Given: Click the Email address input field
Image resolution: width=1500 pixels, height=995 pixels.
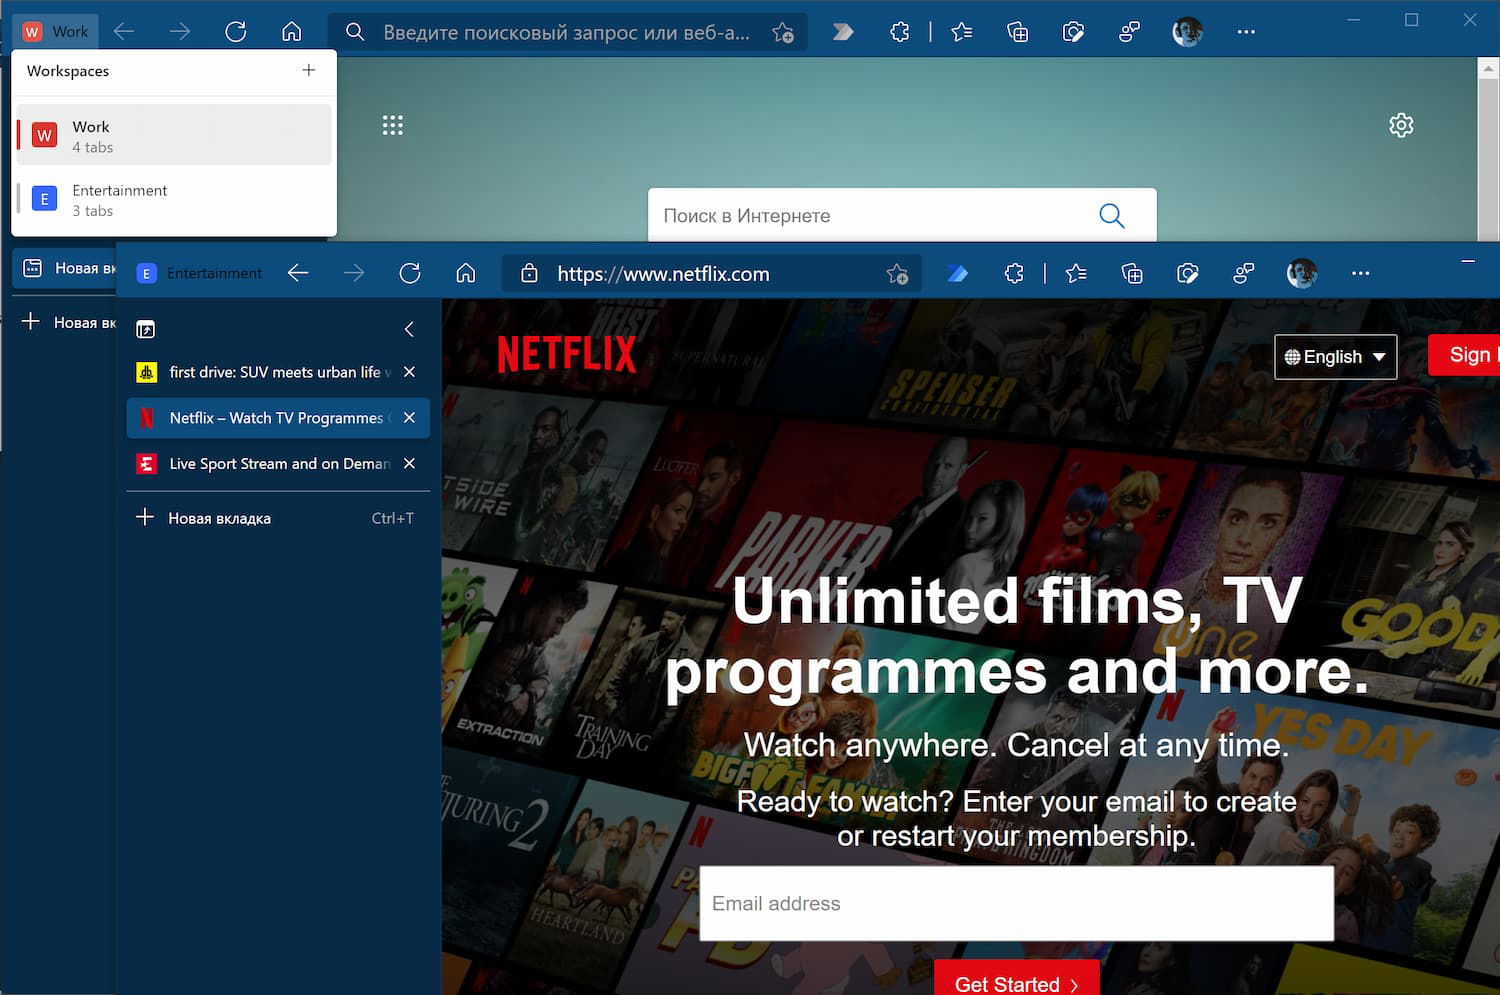Looking at the screenshot, I should 1016,903.
